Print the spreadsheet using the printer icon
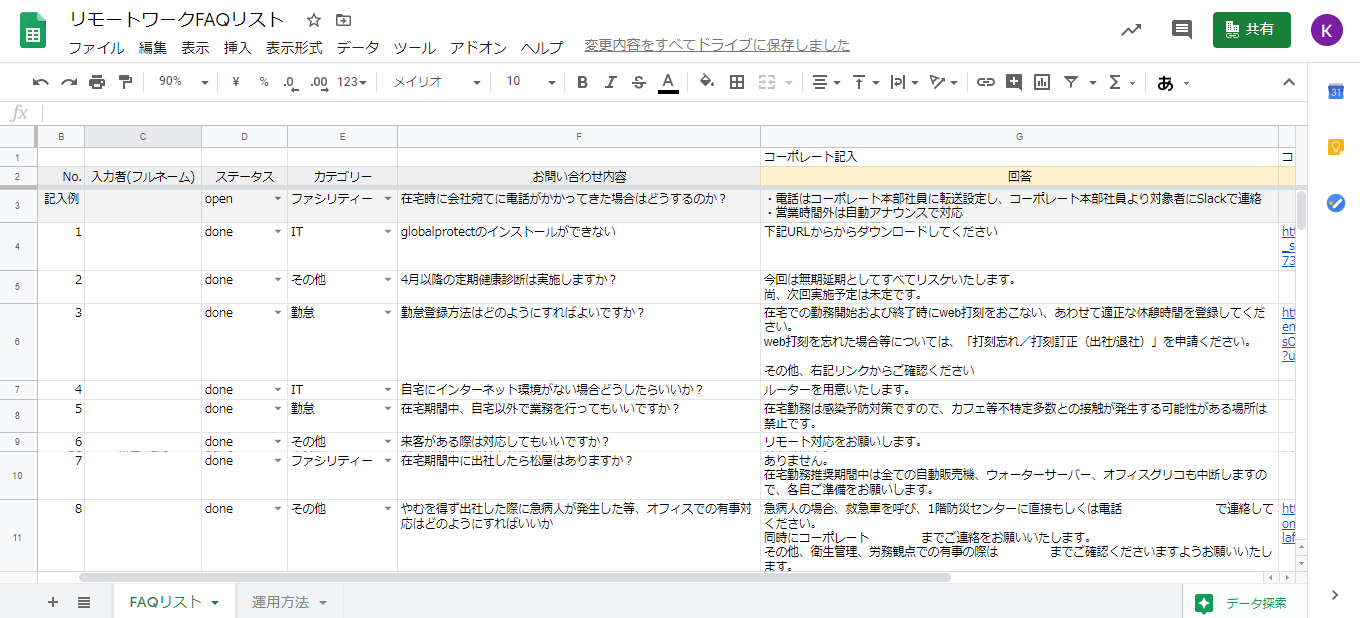The width and height of the screenshot is (1360, 618). tap(97, 82)
